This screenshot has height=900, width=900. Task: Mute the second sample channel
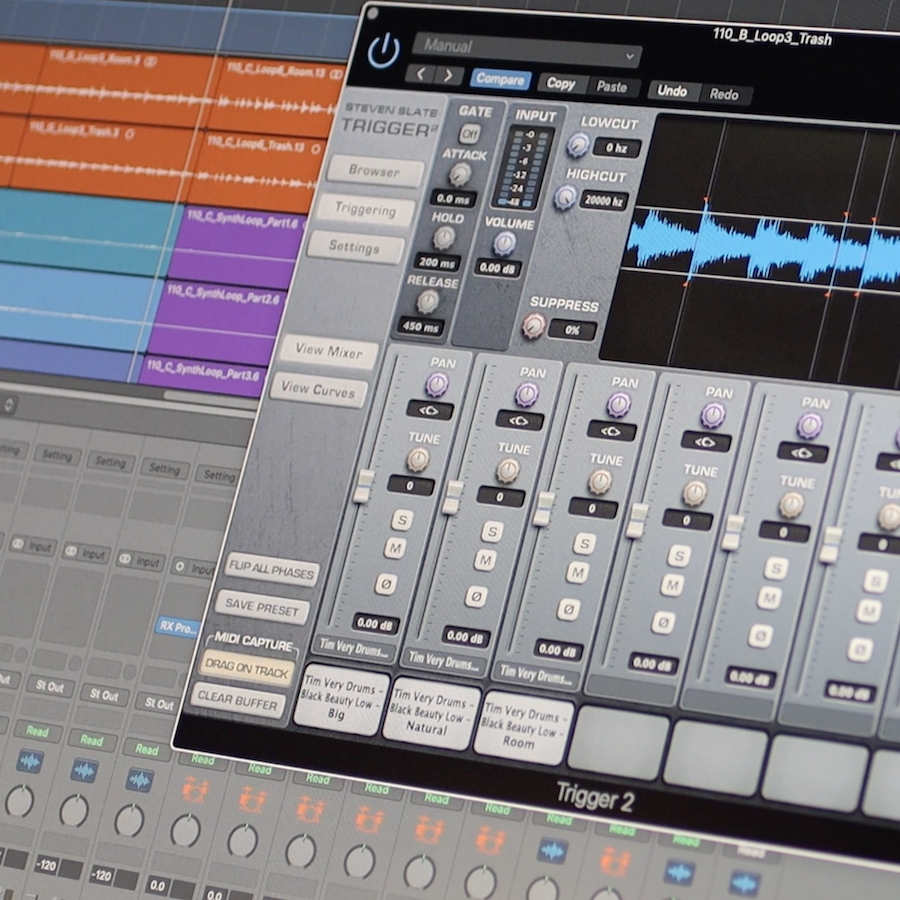click(485, 560)
